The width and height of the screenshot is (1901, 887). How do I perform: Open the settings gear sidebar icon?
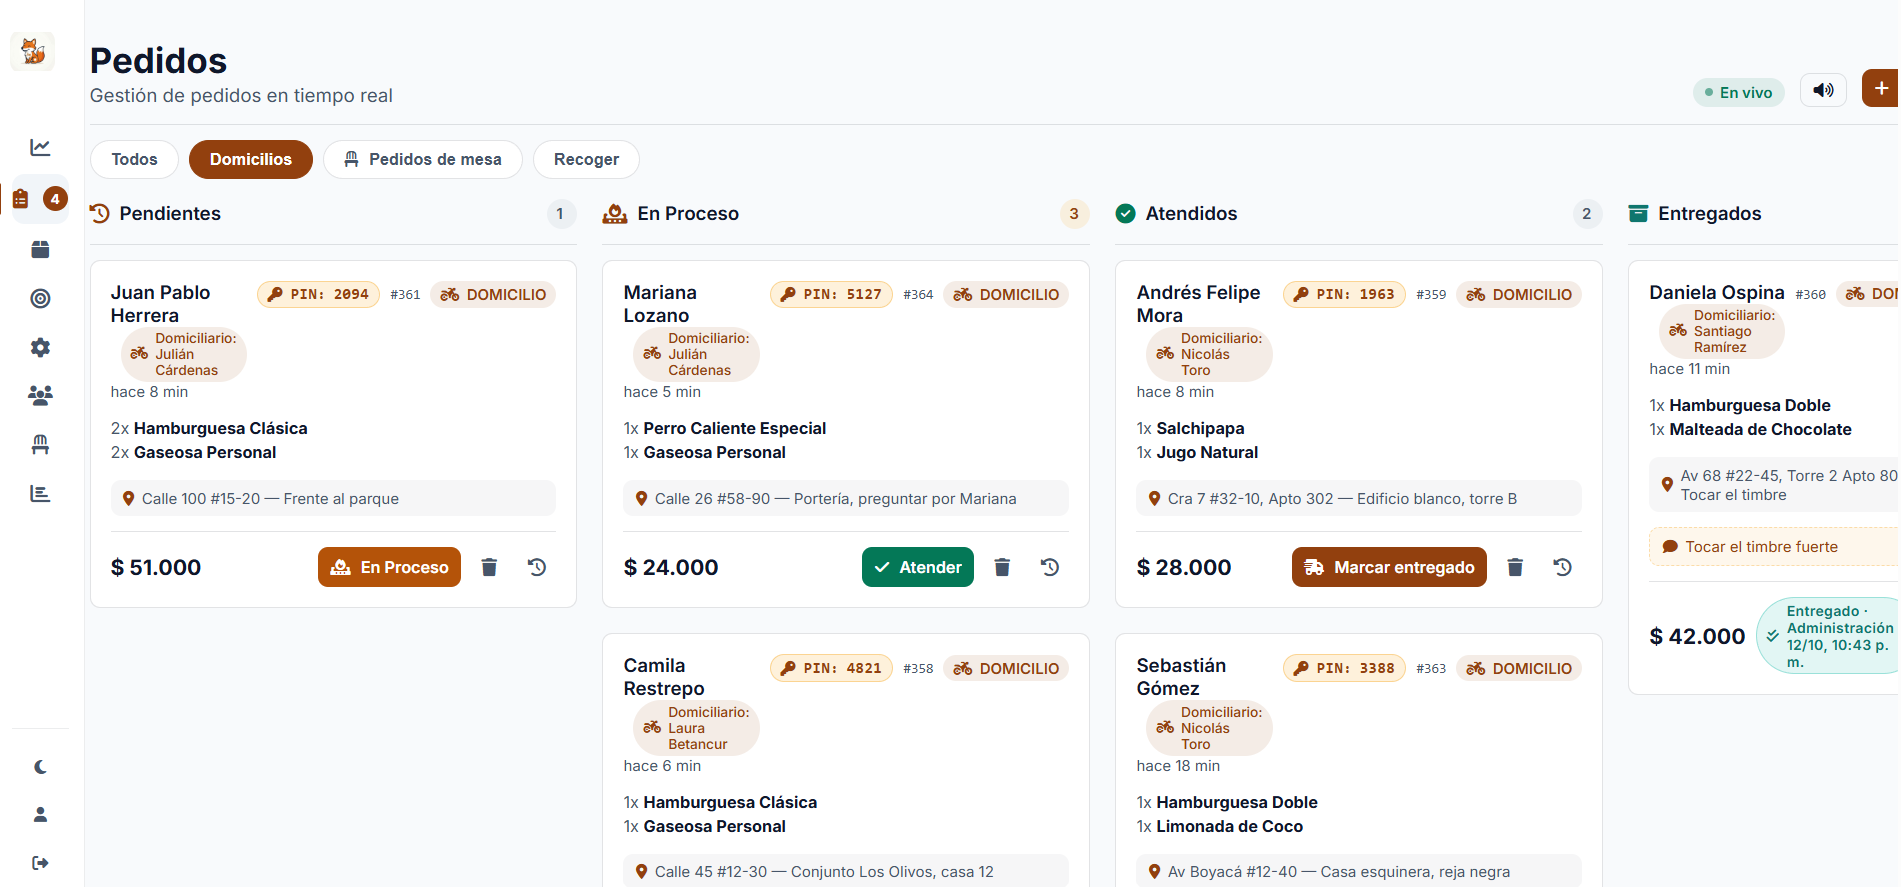40,347
